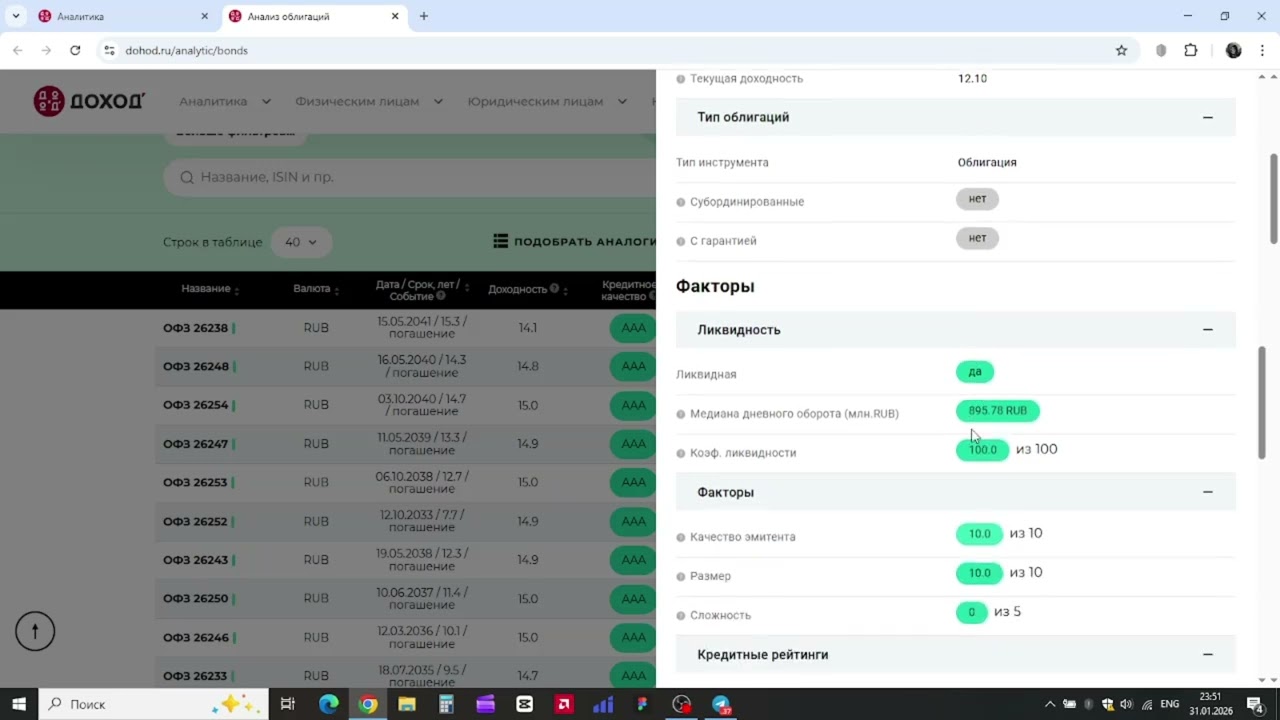Click the Подобрать аналоги button
This screenshot has height=720, width=1280.
(x=575, y=241)
